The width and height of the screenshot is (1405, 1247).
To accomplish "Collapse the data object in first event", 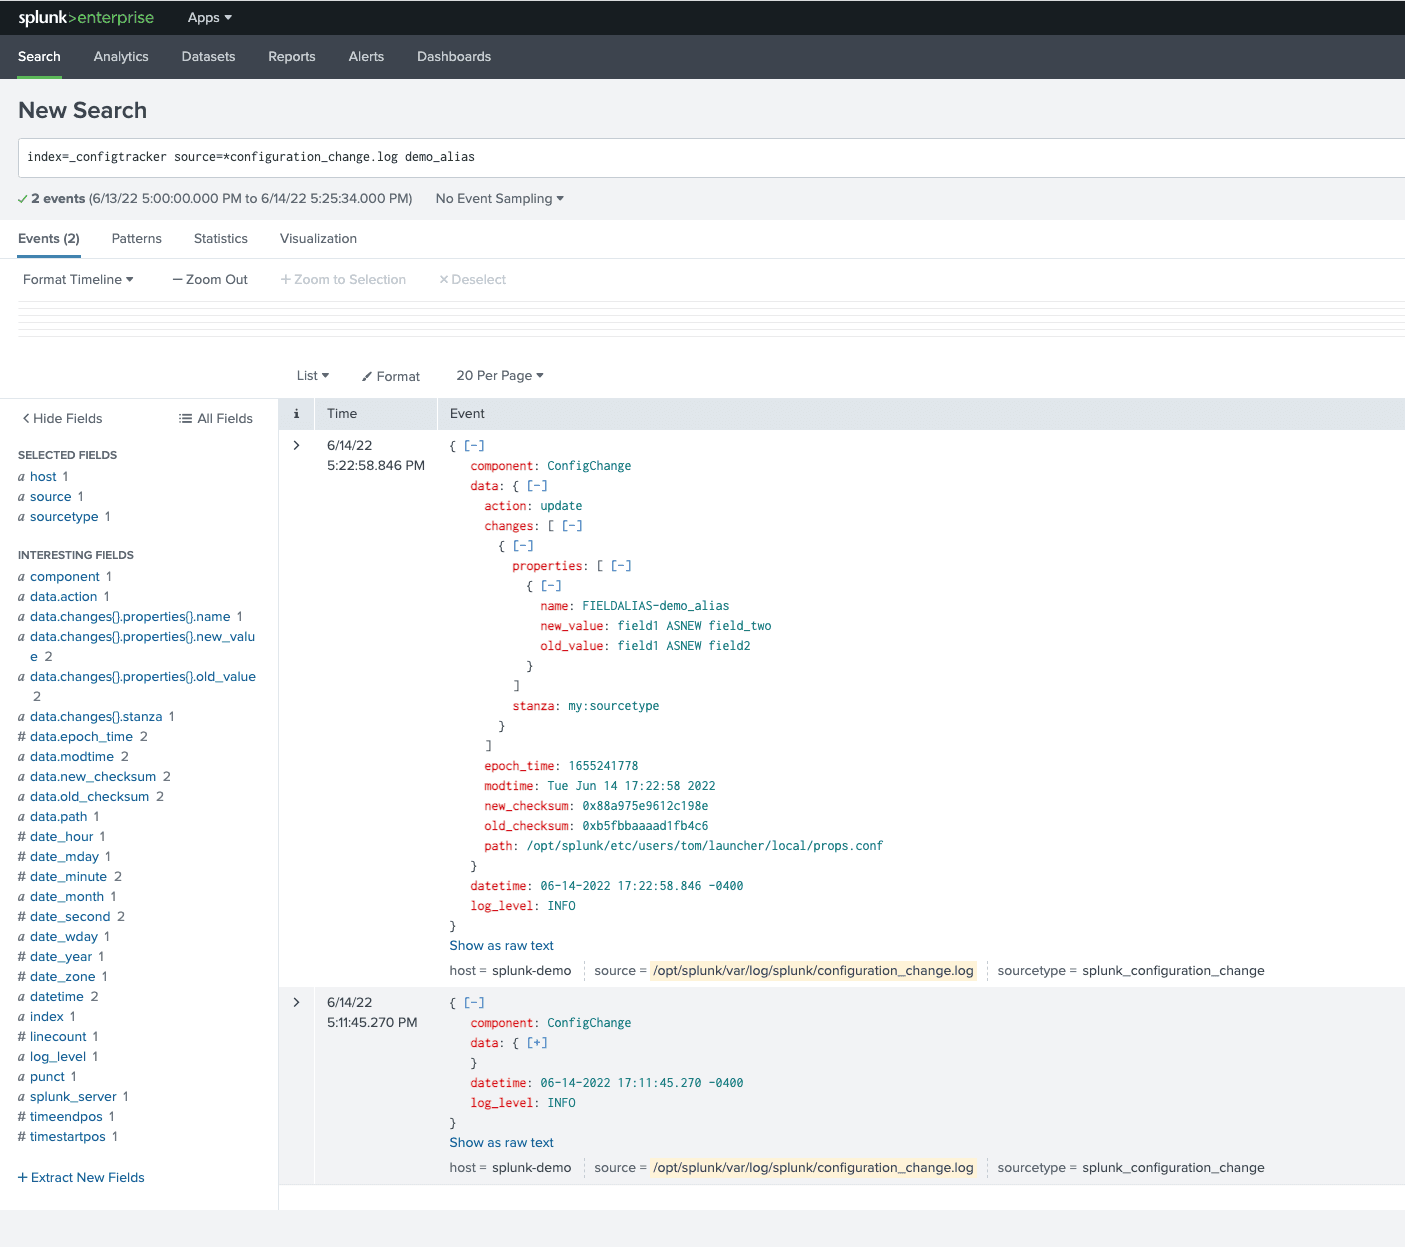I will click(537, 486).
